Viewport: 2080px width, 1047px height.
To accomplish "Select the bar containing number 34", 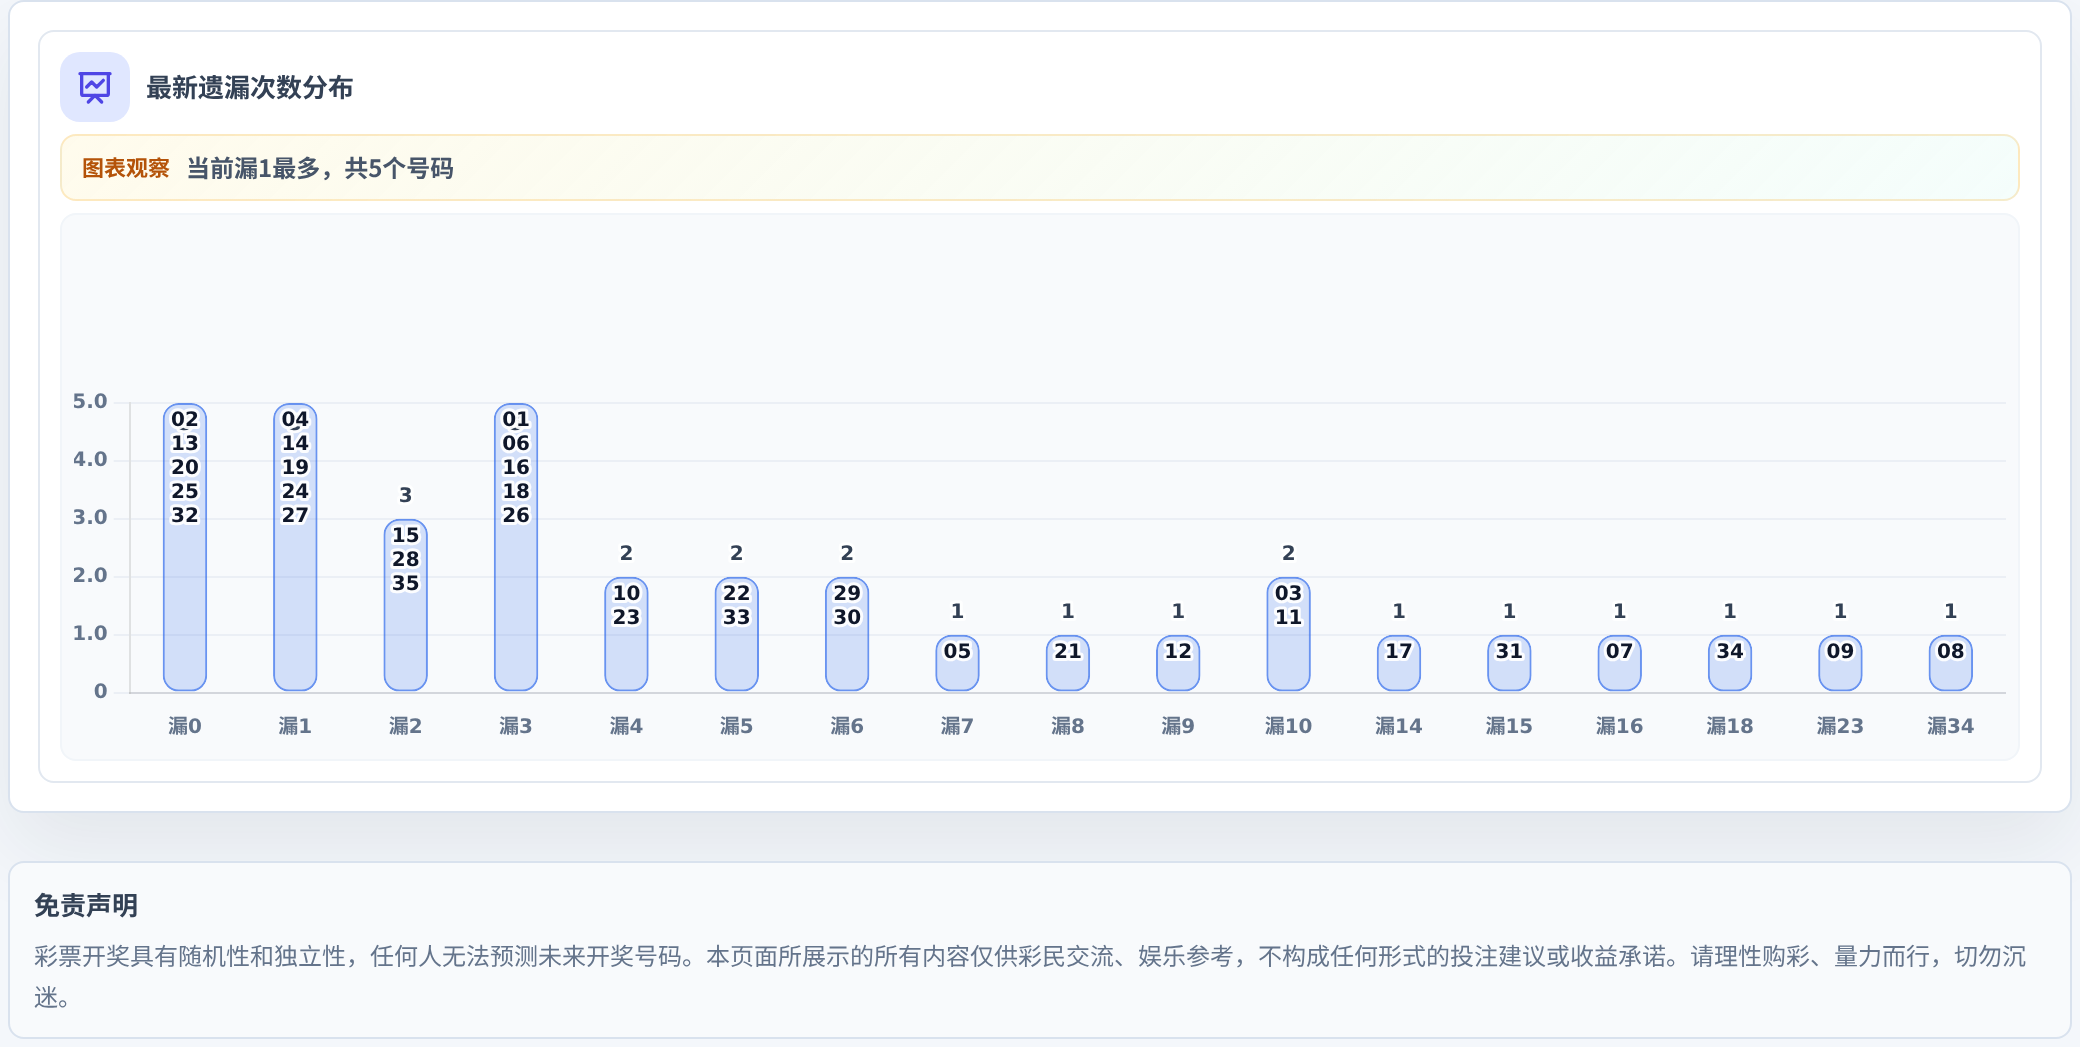I will pyautogui.click(x=1730, y=663).
